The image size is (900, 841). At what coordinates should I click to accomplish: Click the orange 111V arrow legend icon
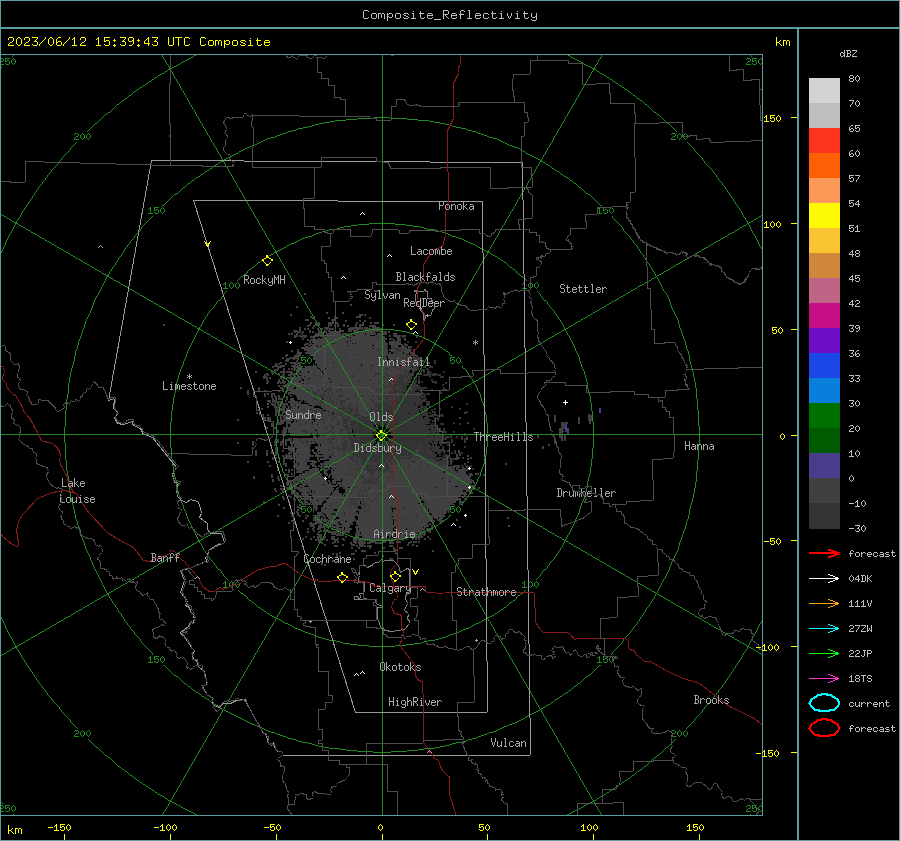coord(824,603)
